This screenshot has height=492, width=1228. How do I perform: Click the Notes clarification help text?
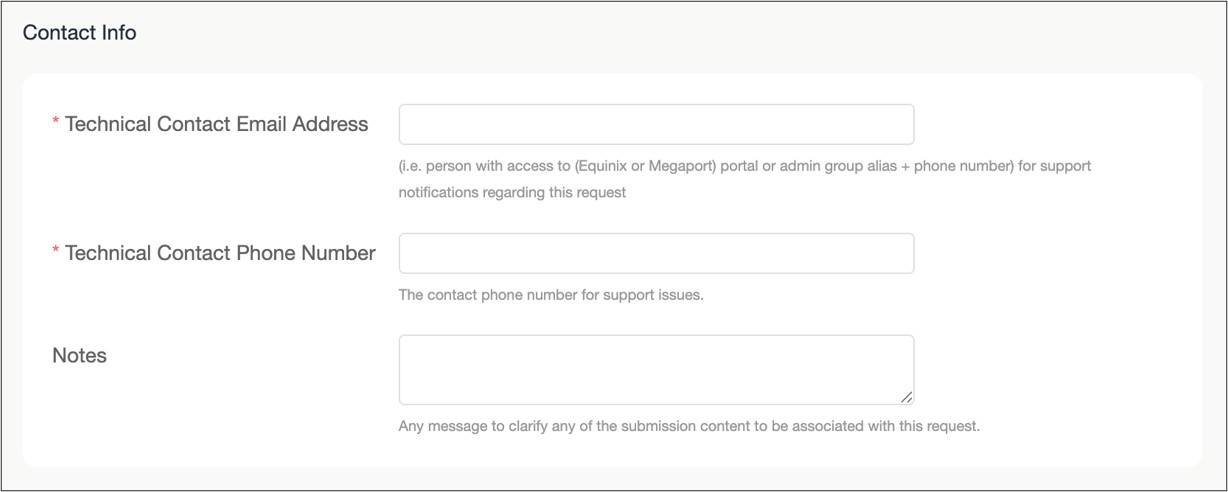pos(689,426)
